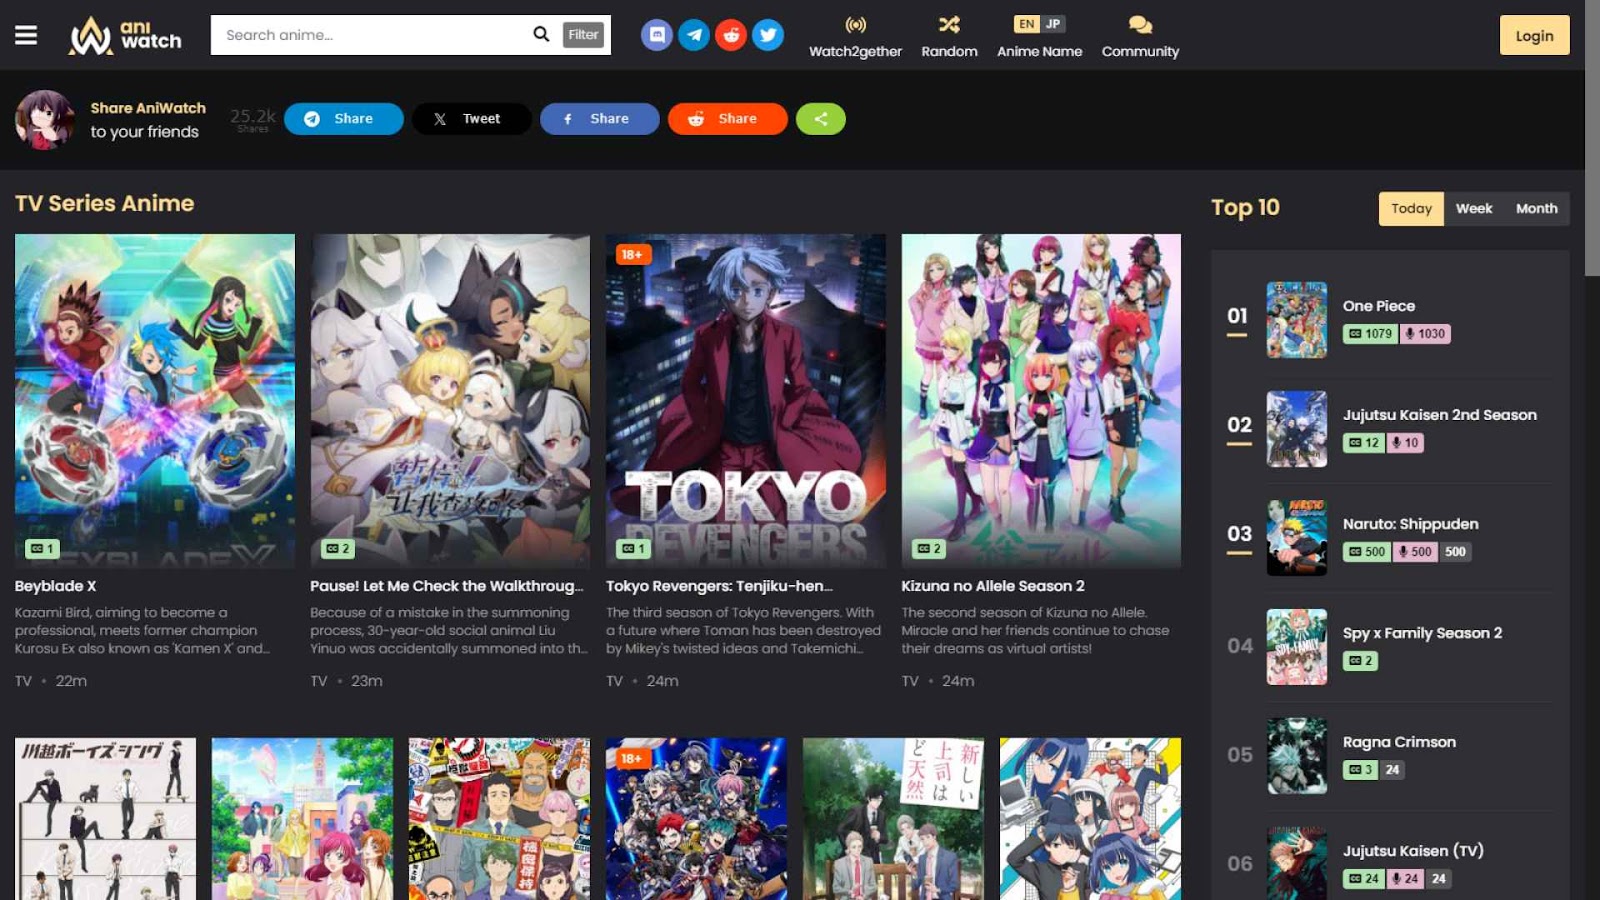Viewport: 1600px width, 900px height.
Task: Click Kizuna no Allele poster subtitle badge
Action: click(x=929, y=549)
